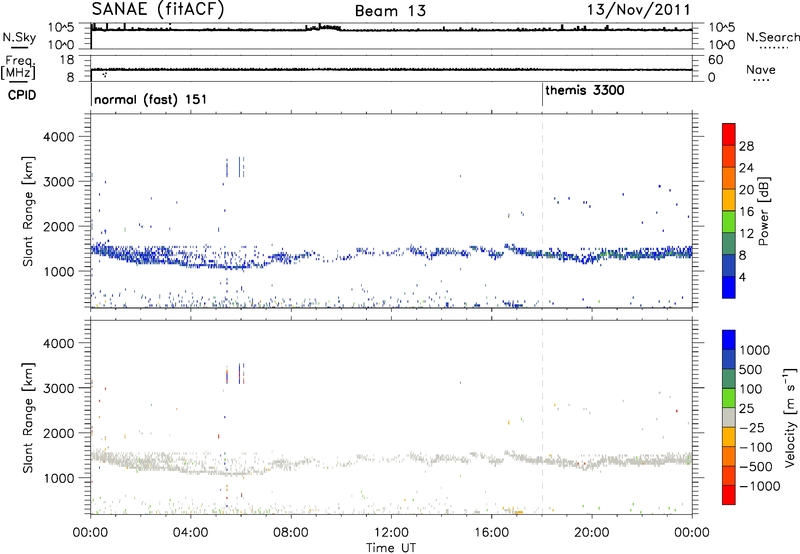Image resolution: width=800 pixels, height=554 pixels.
Task: Click the 04:00 time tick label
Action: 191,533
